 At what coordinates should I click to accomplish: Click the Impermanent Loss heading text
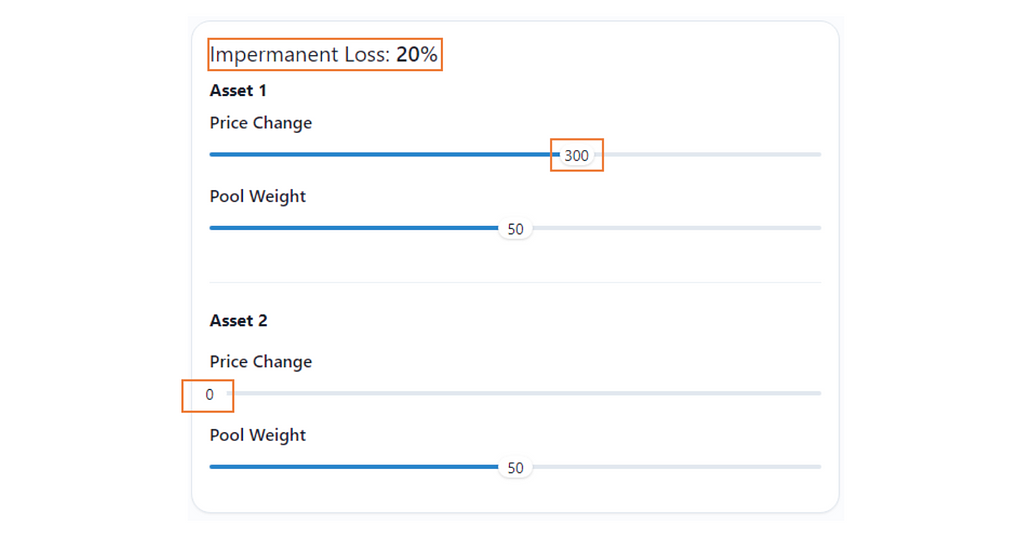coord(299,55)
